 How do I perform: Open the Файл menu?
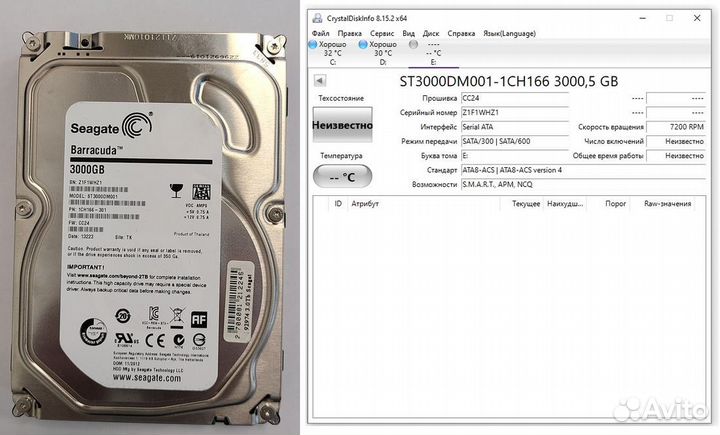(321, 34)
